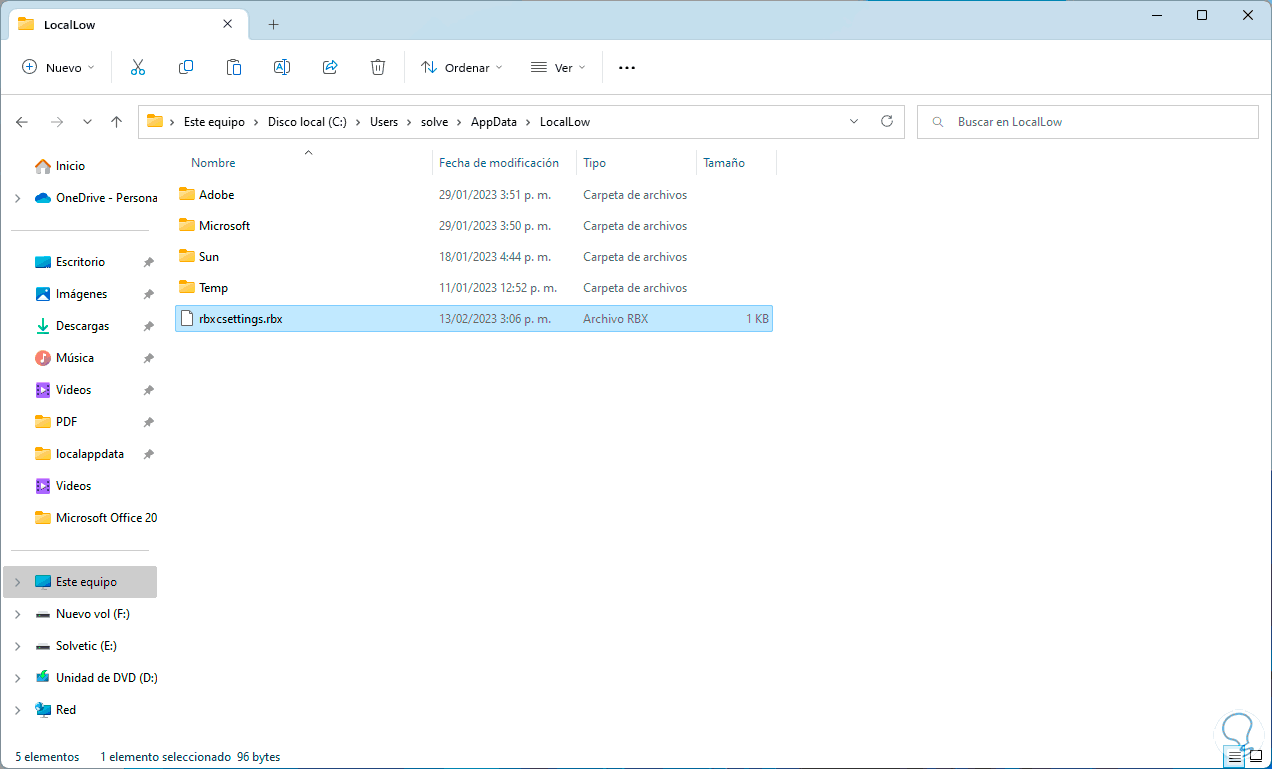
Task: Open recent locations dropdown arrow
Action: [x=87, y=122]
